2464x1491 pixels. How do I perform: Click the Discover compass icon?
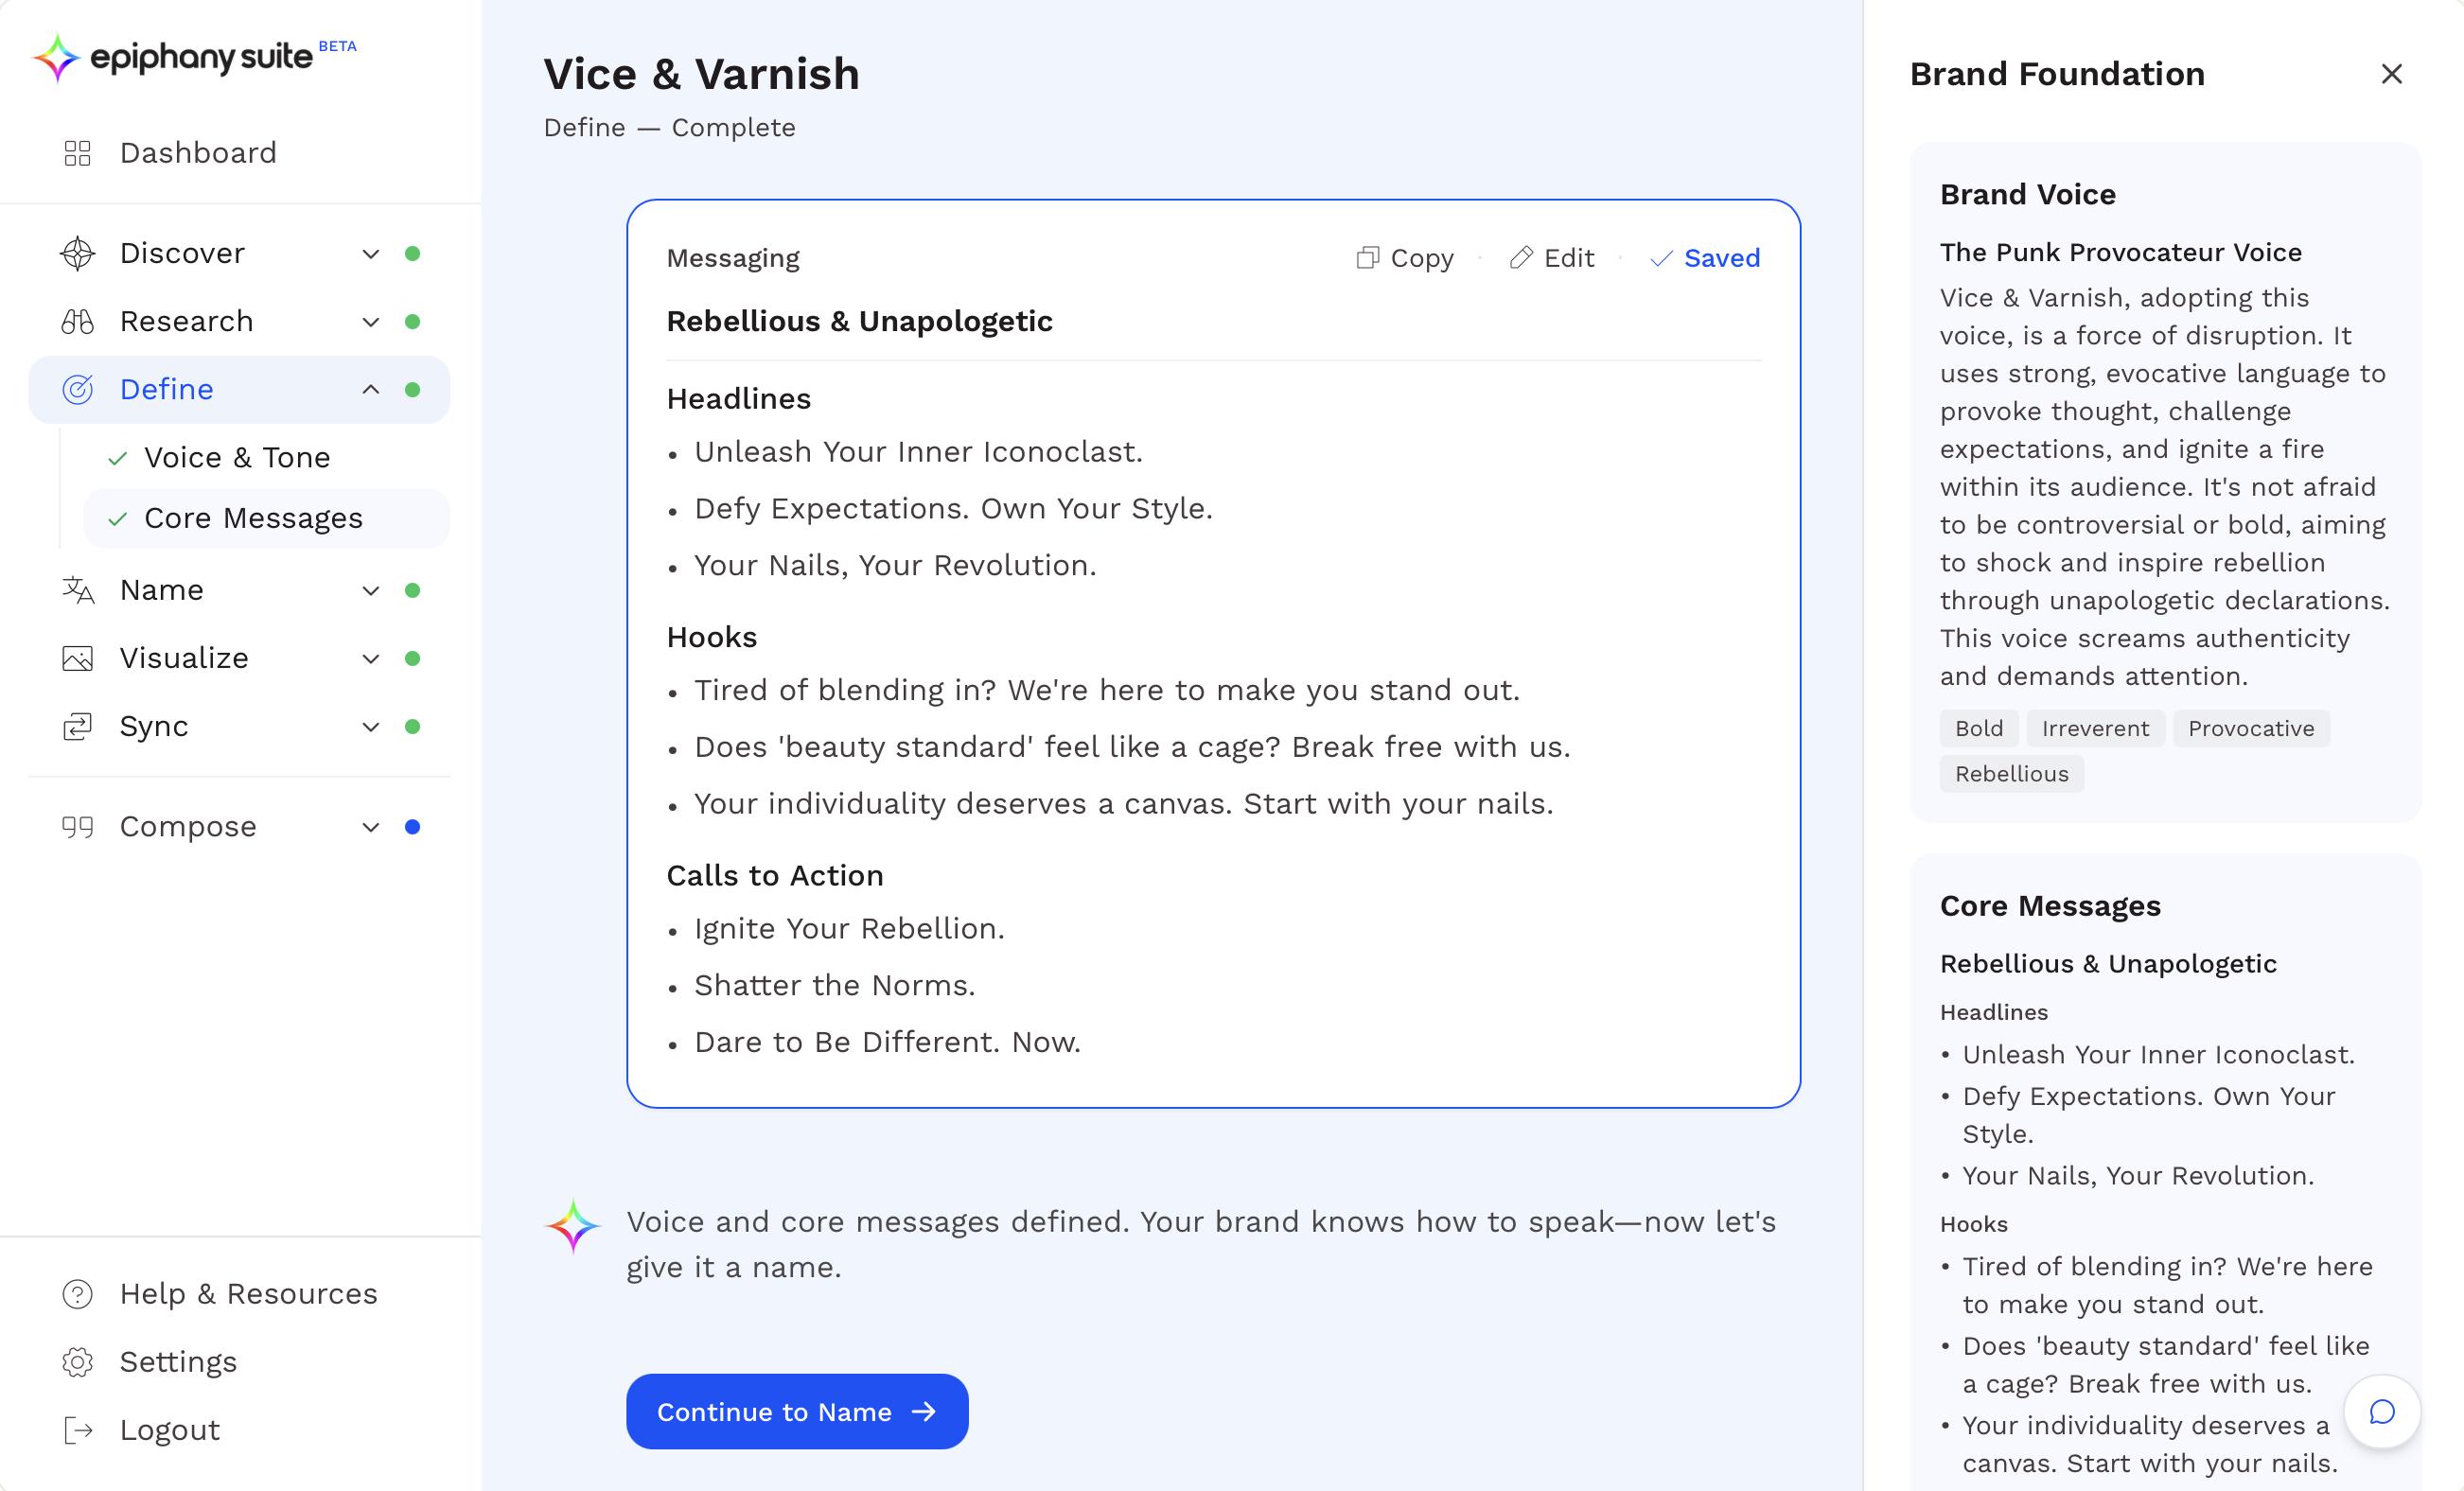pos(77,254)
